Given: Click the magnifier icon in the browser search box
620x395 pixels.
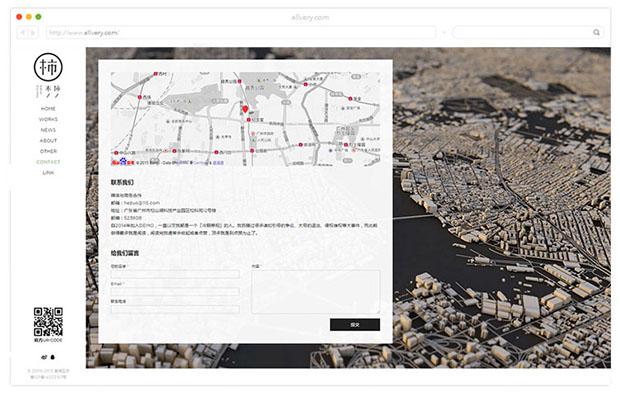Looking at the screenshot, I should coord(596,32).
